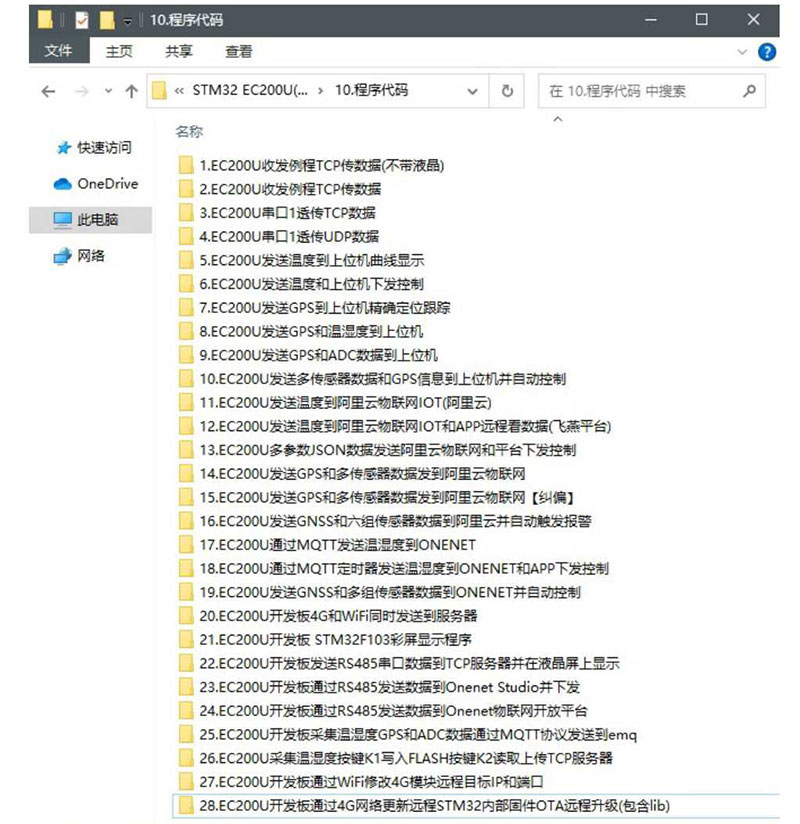Click folder icon of 19.EC200U发送GNSS和多组传感器
This screenshot has height=824, width=800.
[x=186, y=592]
